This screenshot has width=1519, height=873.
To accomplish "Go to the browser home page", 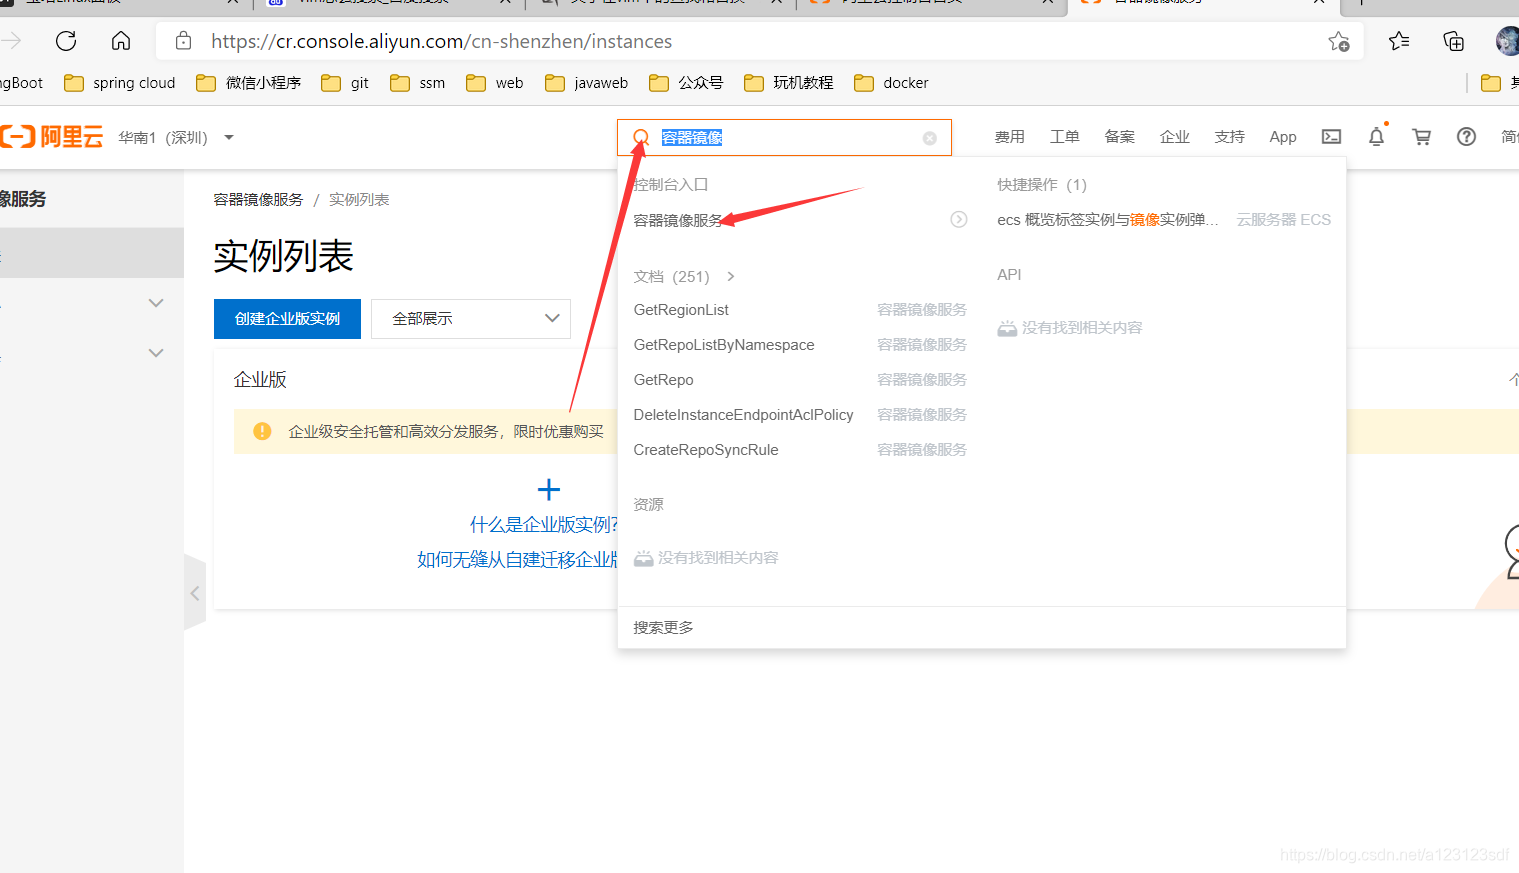I will [x=121, y=41].
